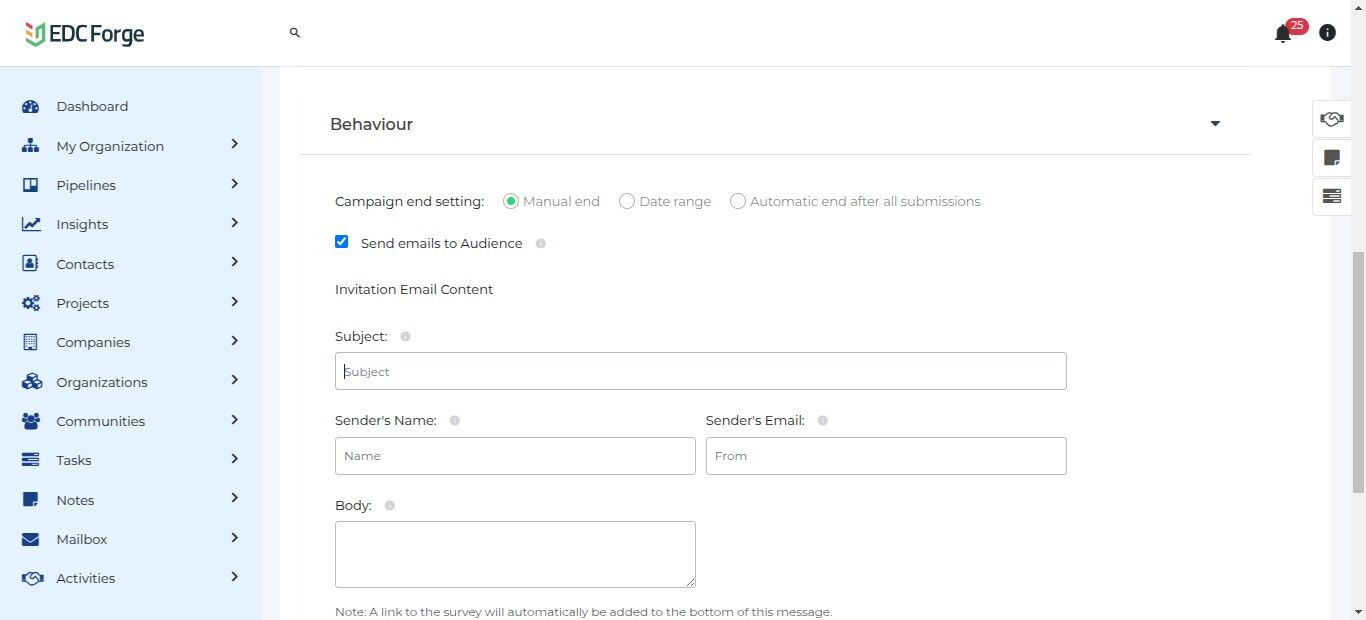Viewport: 1366px width, 620px height.
Task: Click the page vertical scrollbar
Action: point(1358,370)
